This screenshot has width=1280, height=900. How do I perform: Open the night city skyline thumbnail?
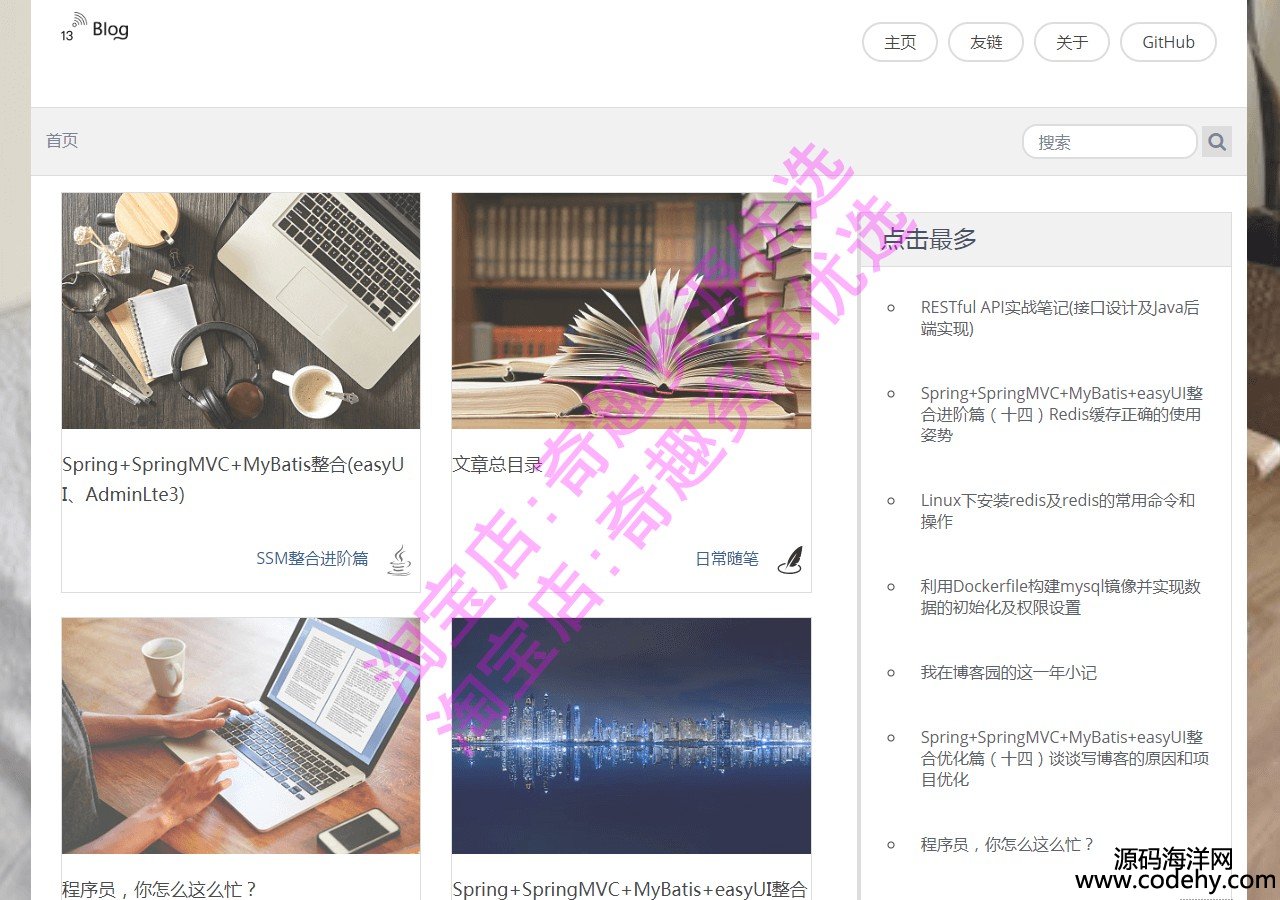pyautogui.click(x=631, y=736)
